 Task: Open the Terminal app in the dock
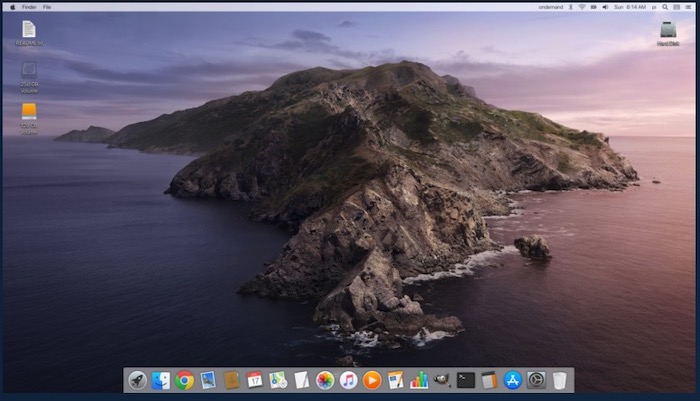[x=466, y=380]
